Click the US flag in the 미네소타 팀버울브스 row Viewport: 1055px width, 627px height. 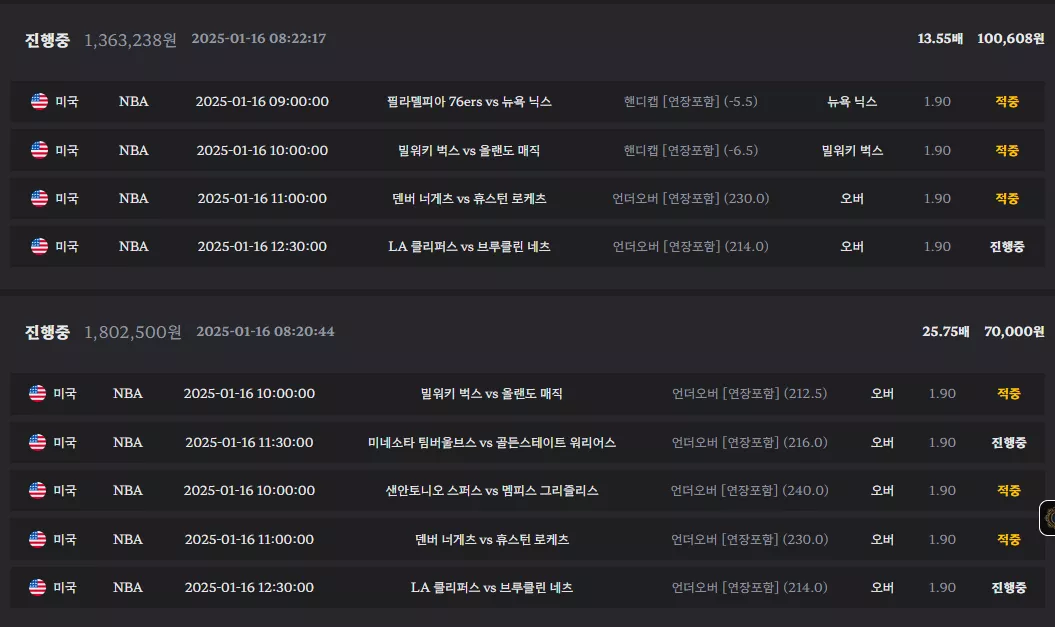tap(38, 442)
